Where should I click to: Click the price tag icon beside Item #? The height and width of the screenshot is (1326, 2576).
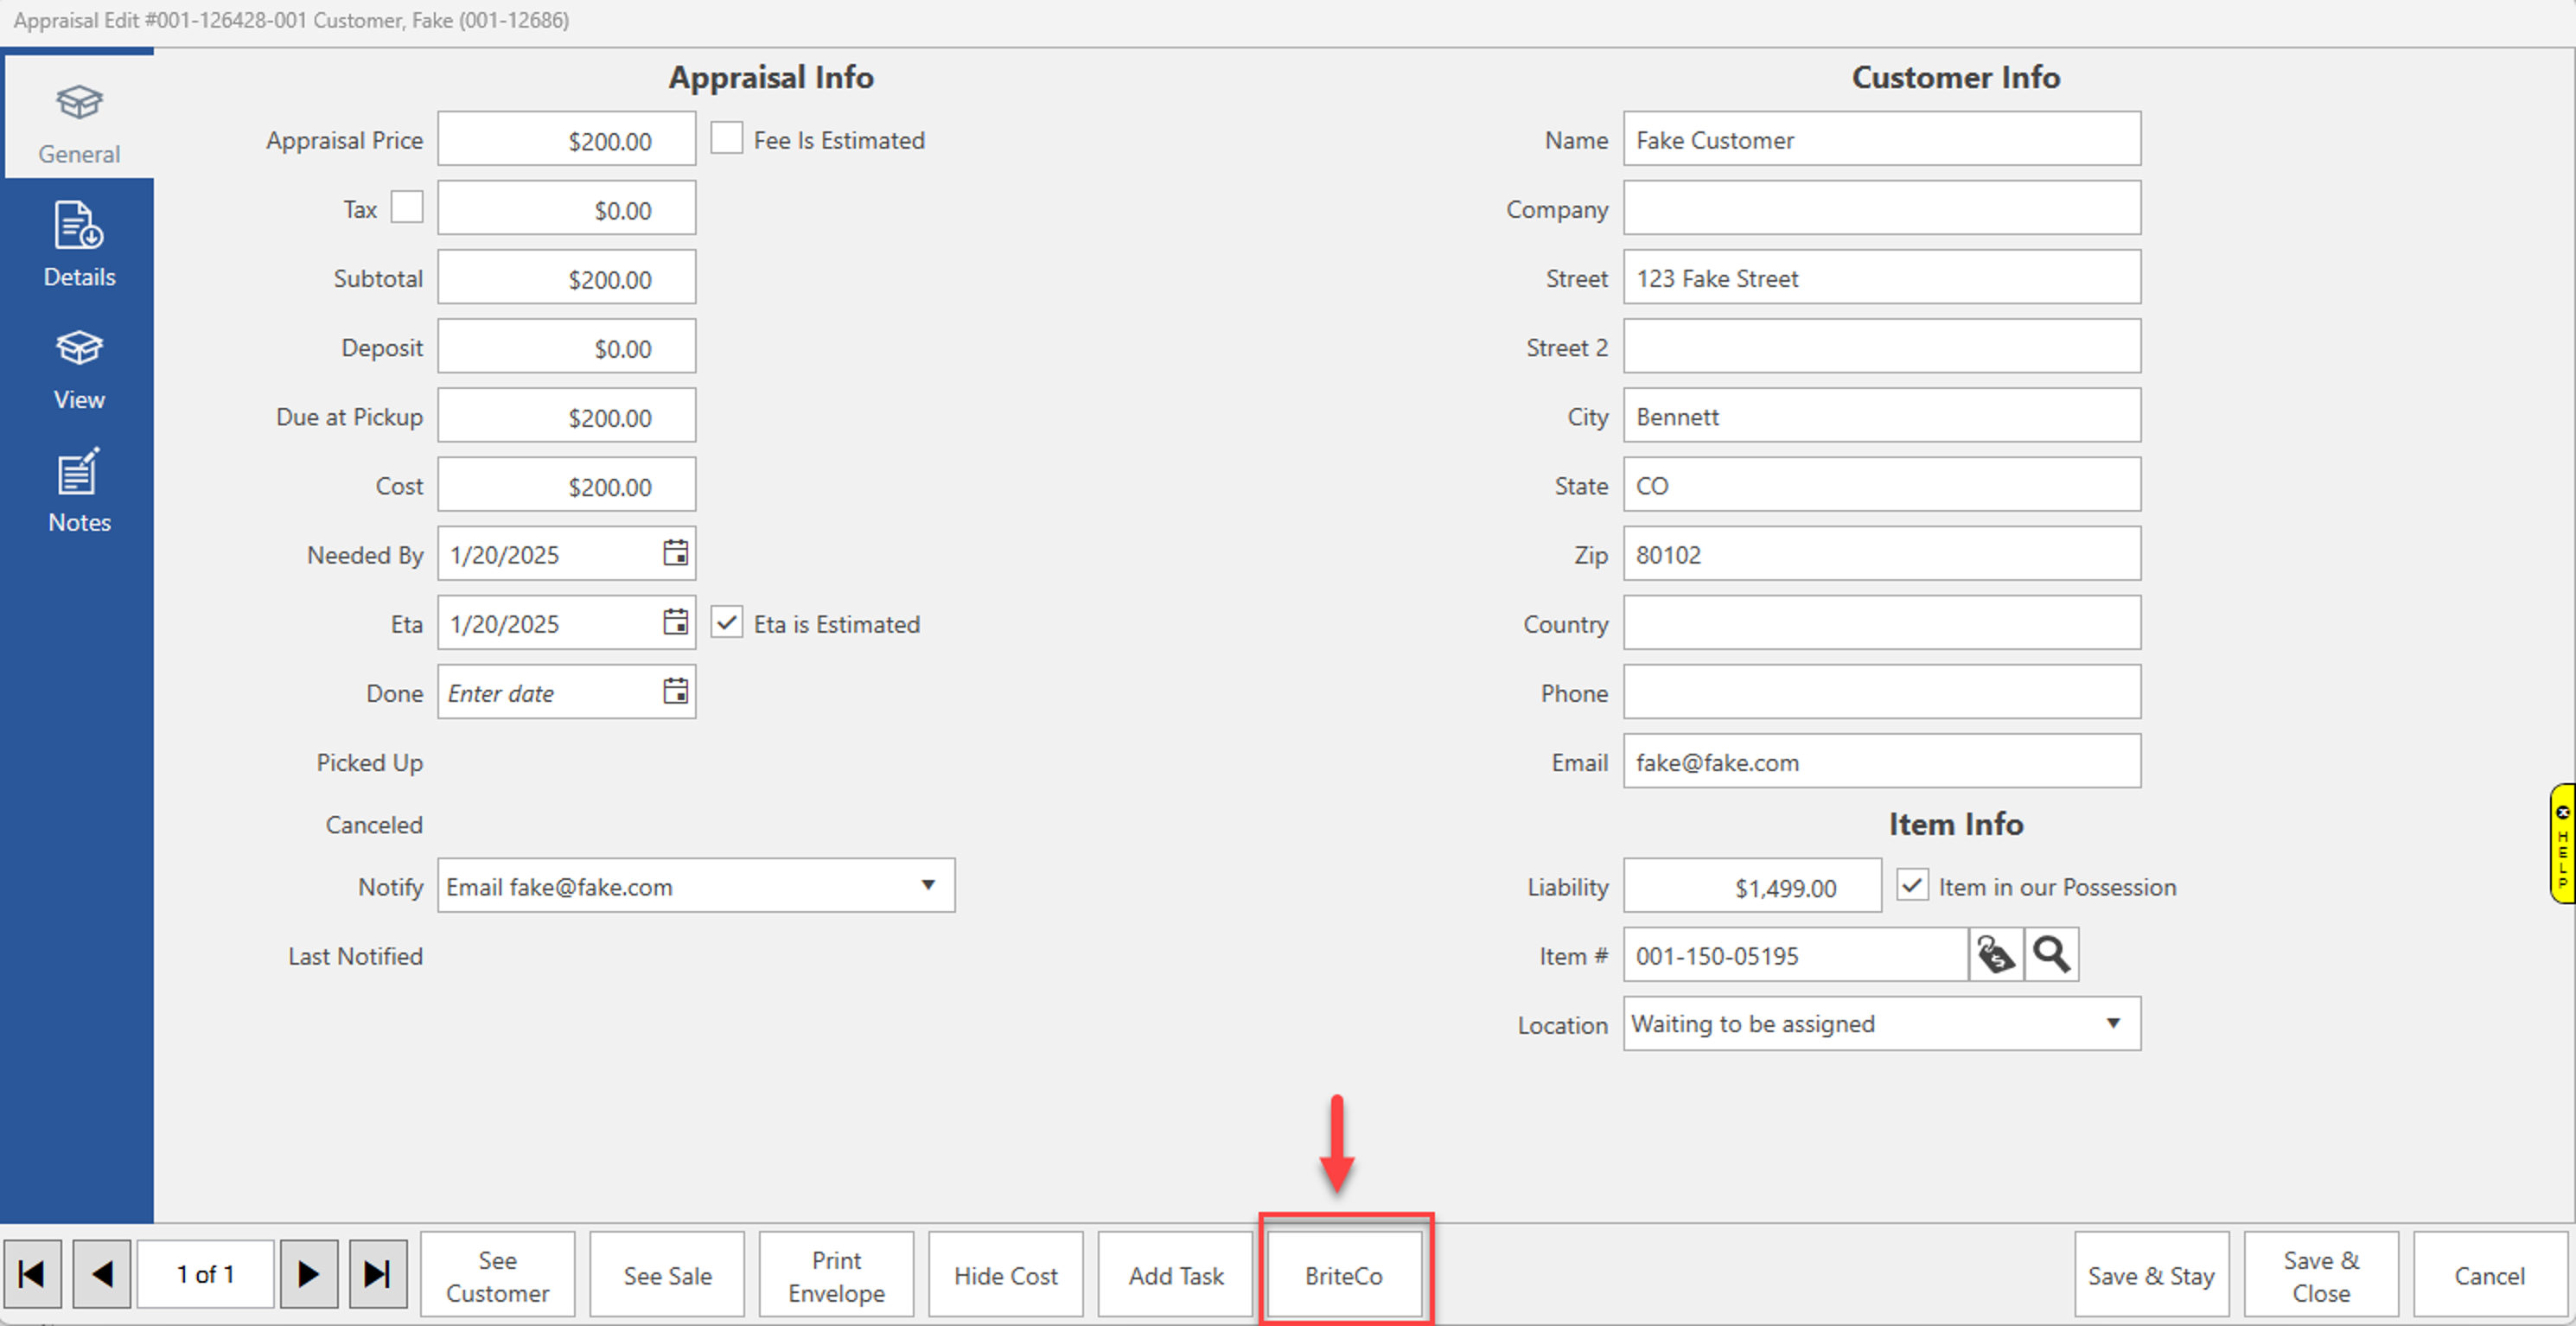(x=1995, y=955)
